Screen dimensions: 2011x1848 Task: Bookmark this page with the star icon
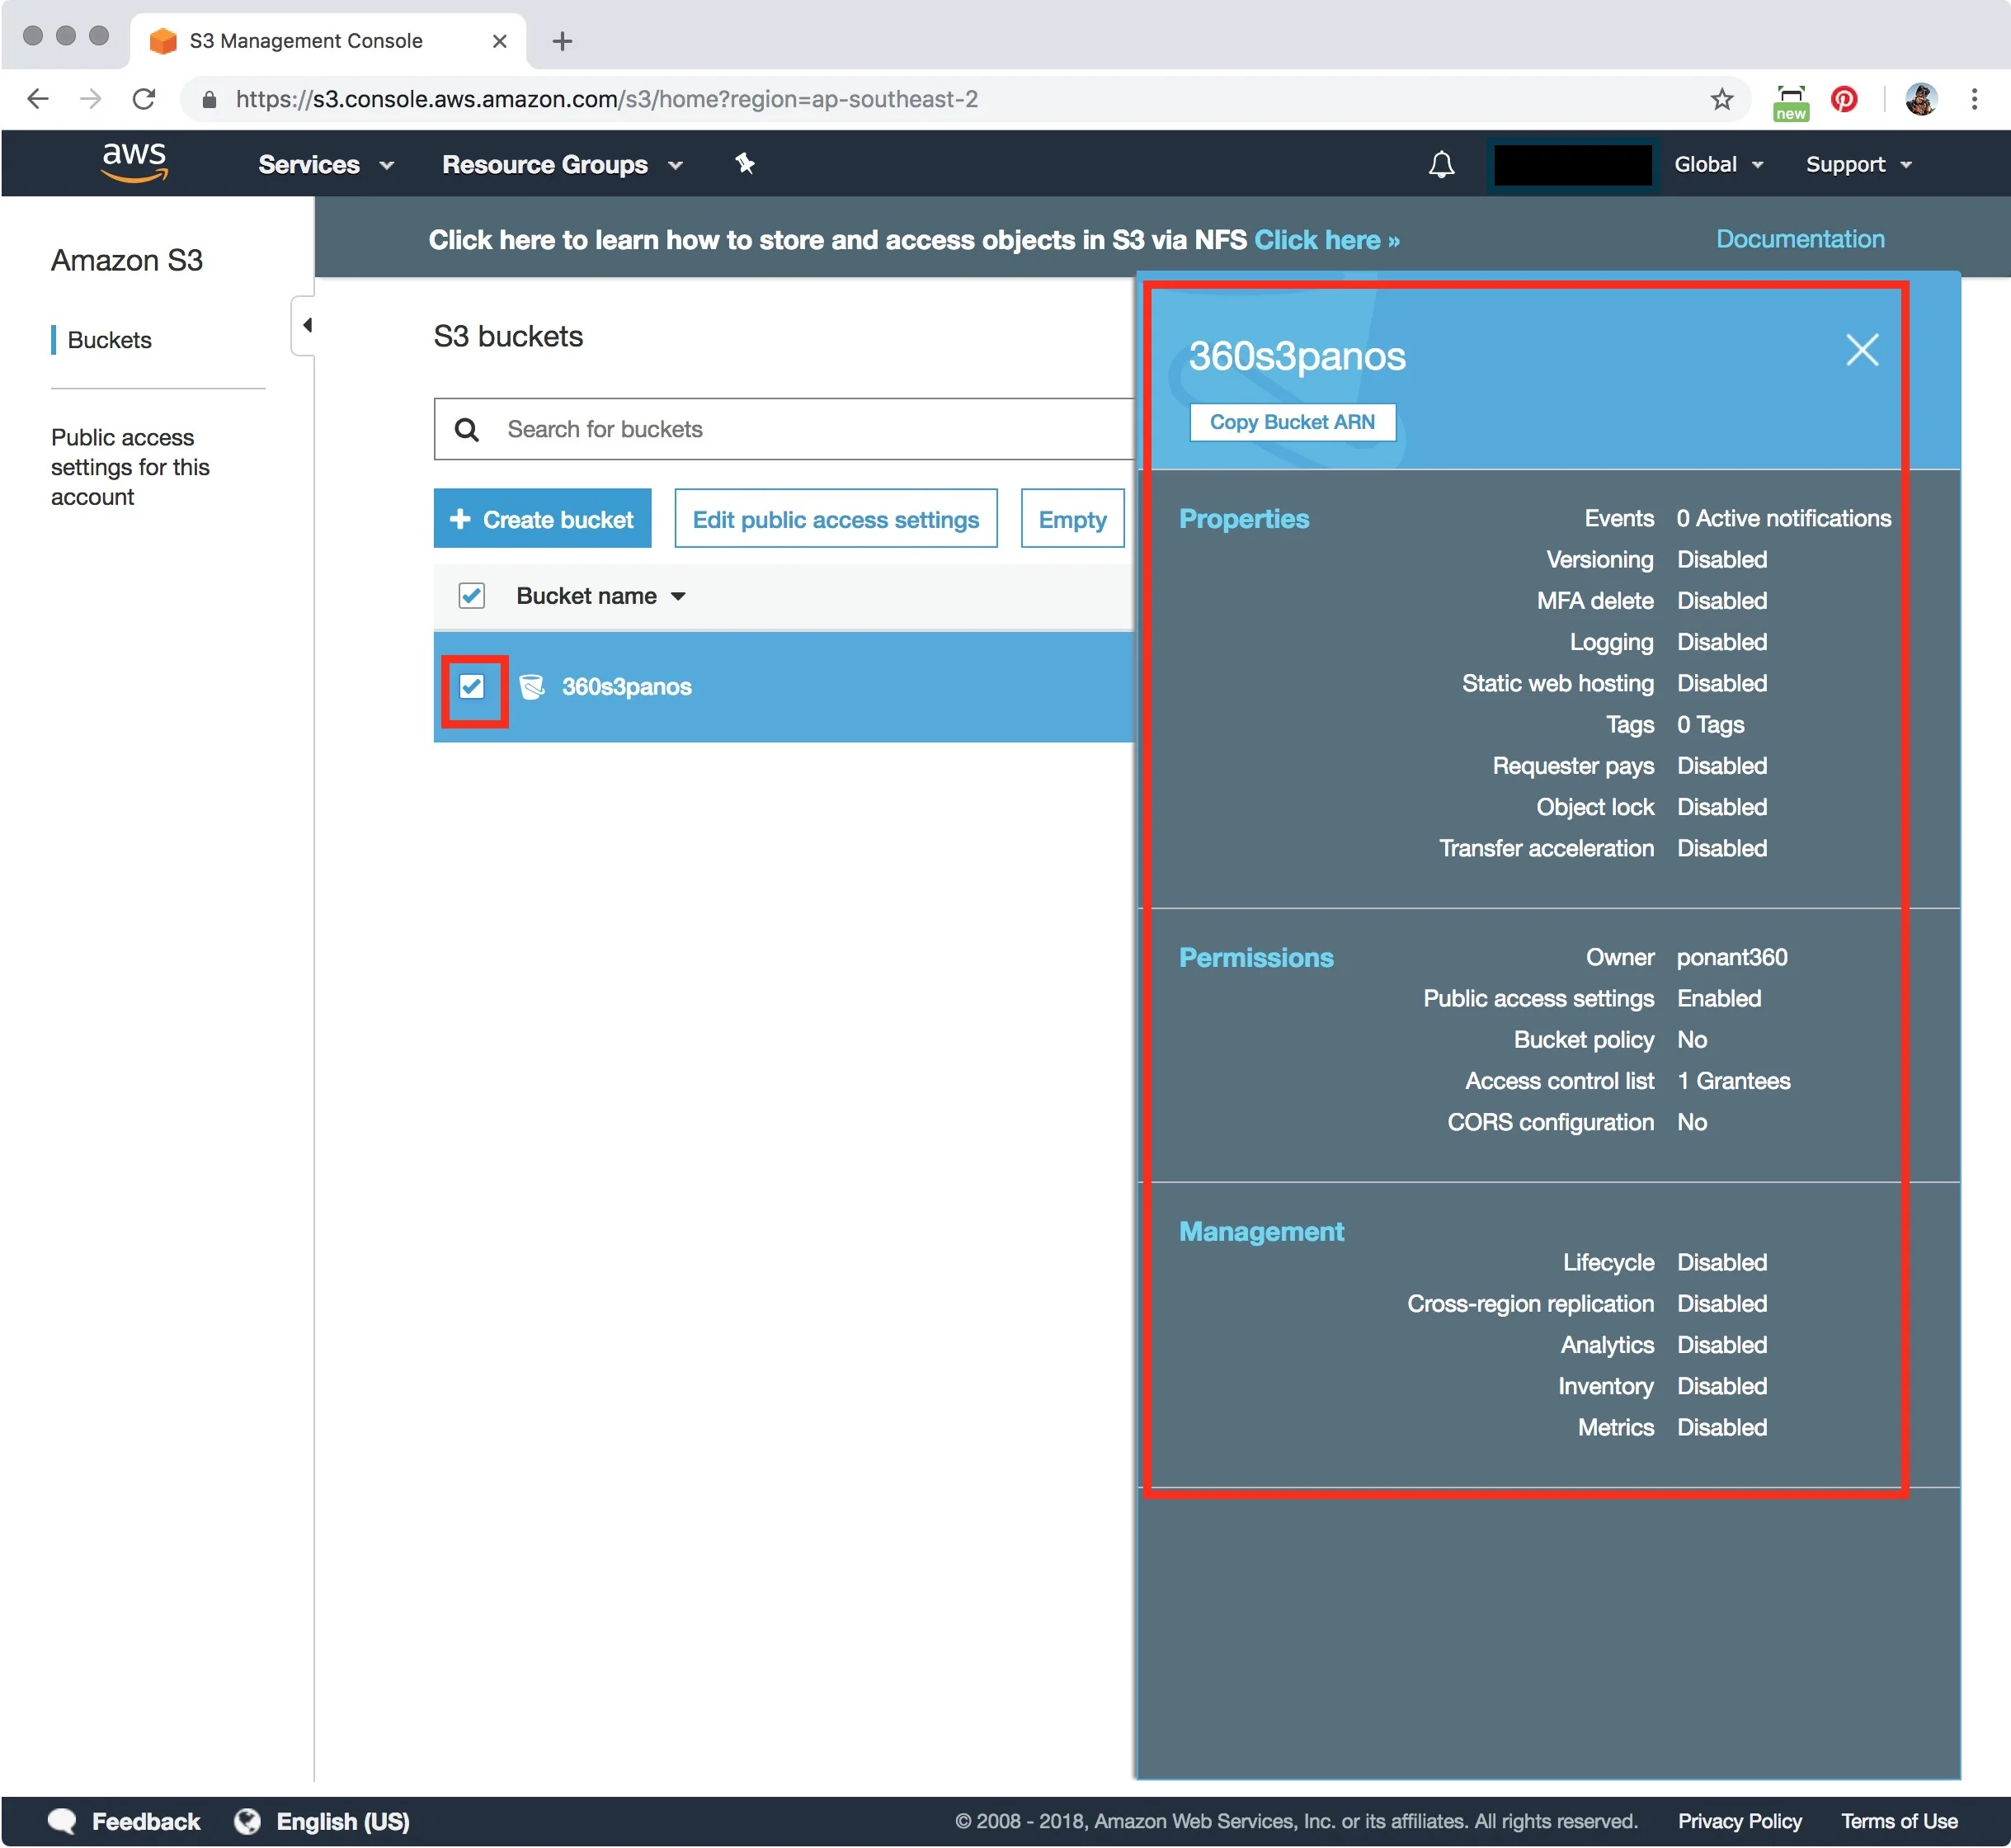tap(1721, 99)
